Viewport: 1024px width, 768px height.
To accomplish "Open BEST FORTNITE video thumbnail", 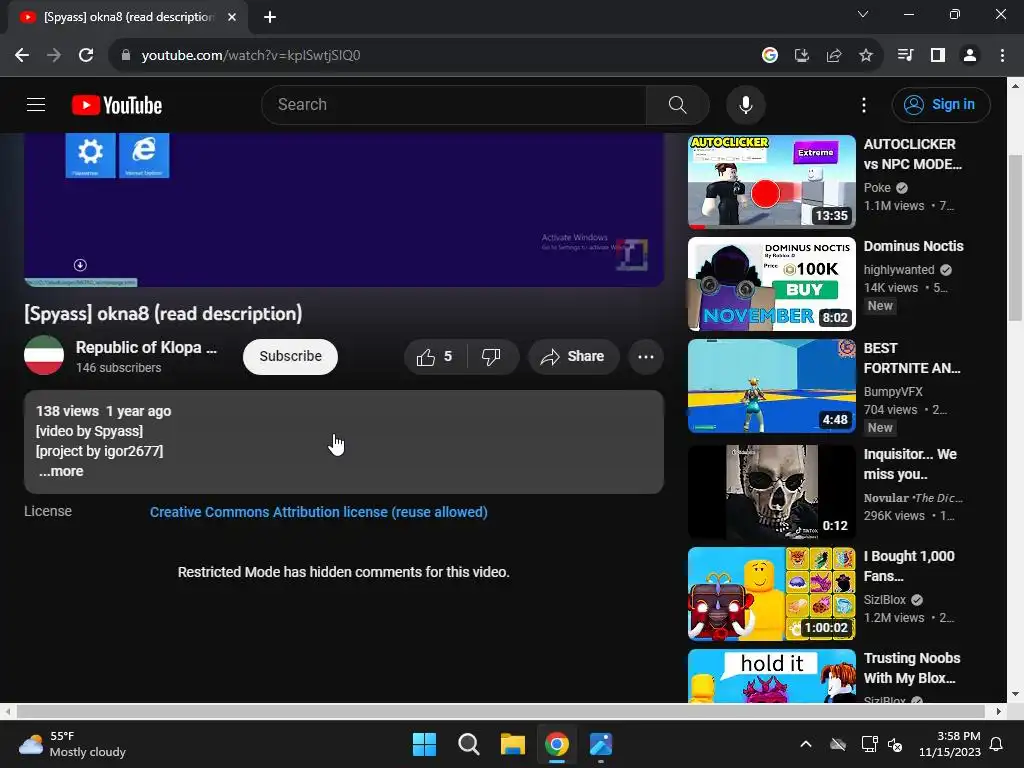I will click(x=771, y=386).
